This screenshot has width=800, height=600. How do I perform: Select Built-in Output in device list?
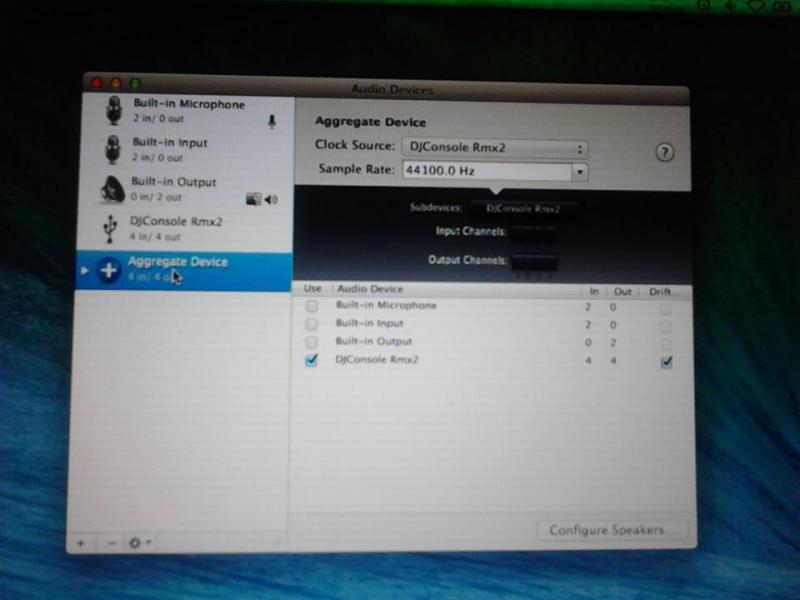[x=184, y=189]
